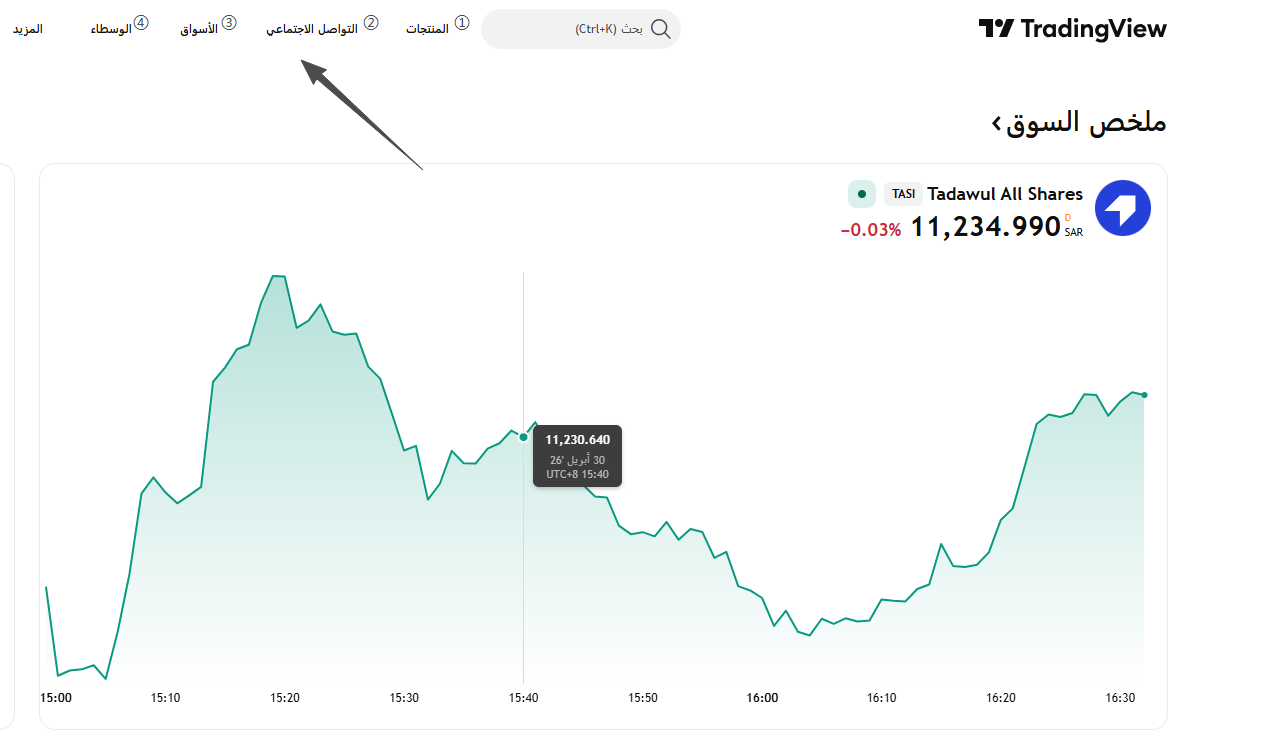Screen dimensions: 1262x743
Task: Click the search magnifier icon
Action: [660, 29]
